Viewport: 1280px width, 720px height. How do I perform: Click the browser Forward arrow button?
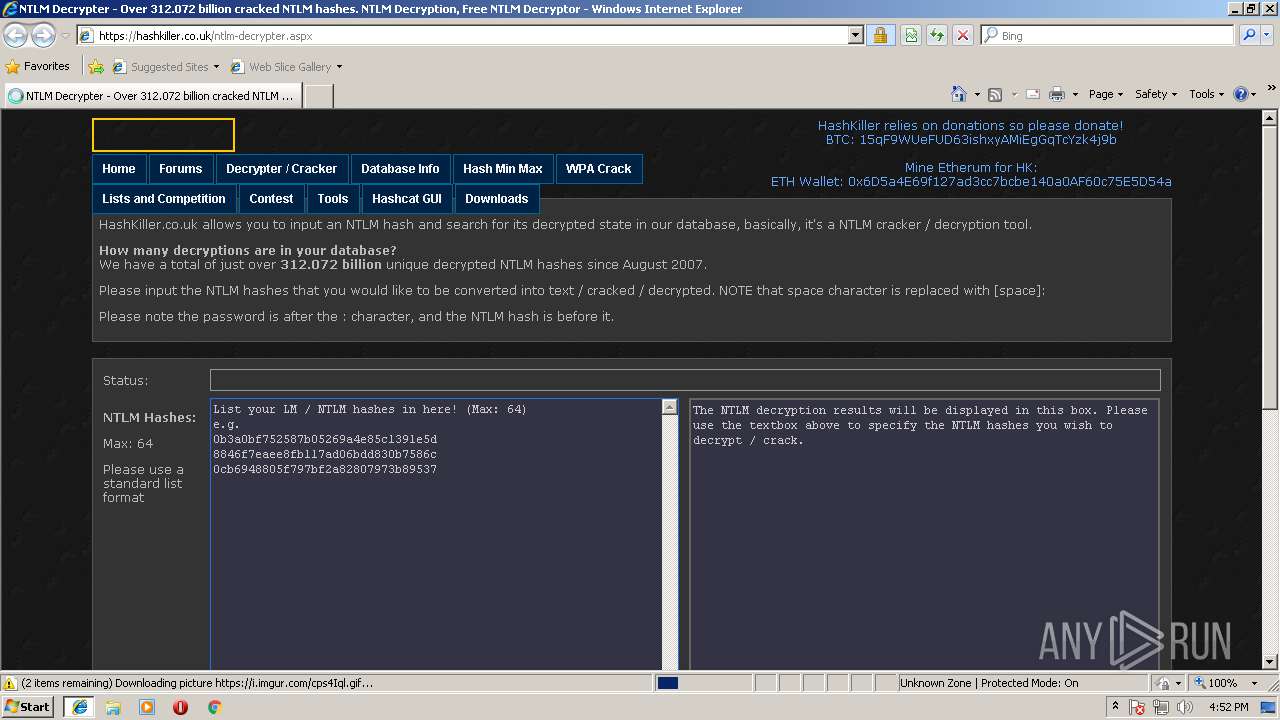pos(43,35)
